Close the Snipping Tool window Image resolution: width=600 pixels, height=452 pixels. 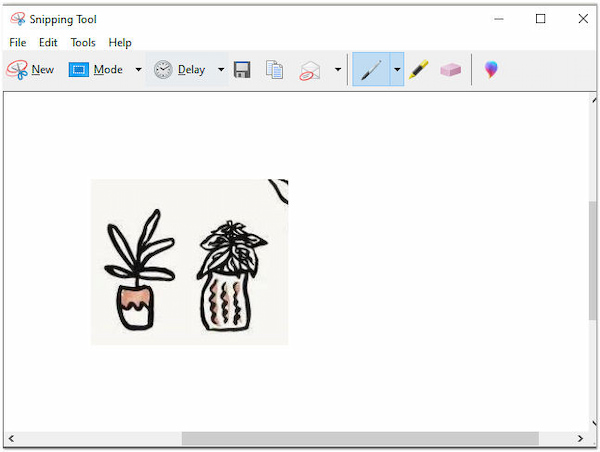click(583, 19)
